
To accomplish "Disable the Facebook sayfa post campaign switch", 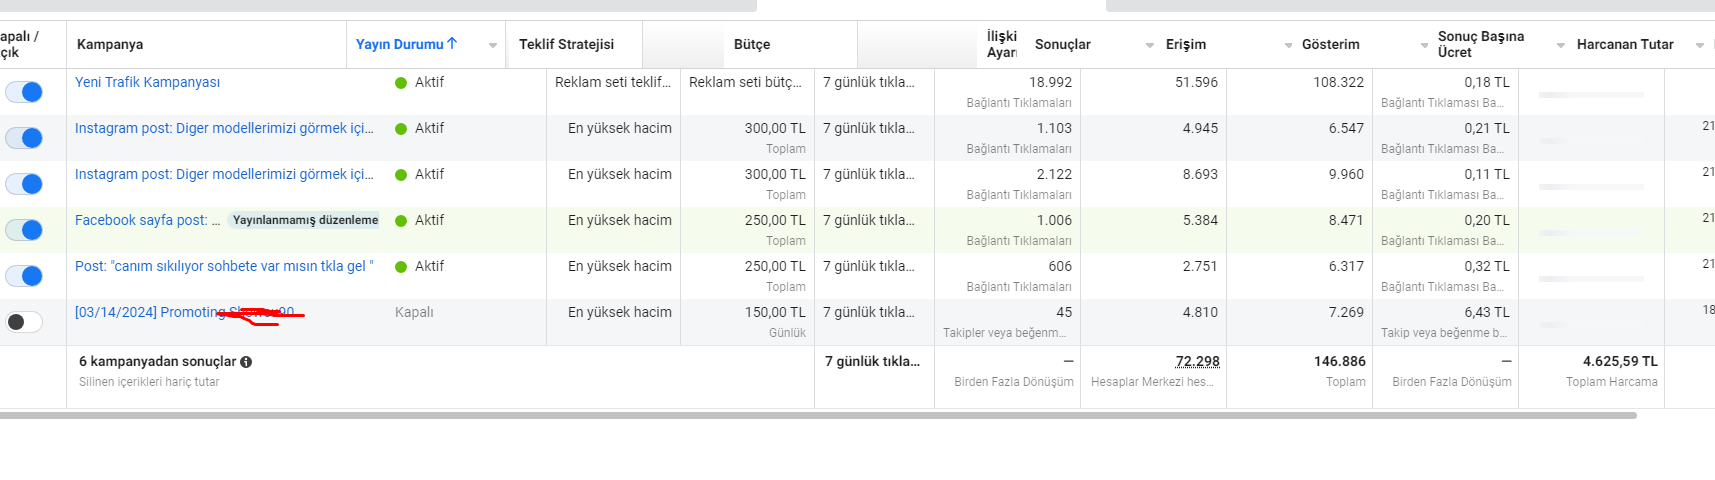I will pyautogui.click(x=24, y=230).
